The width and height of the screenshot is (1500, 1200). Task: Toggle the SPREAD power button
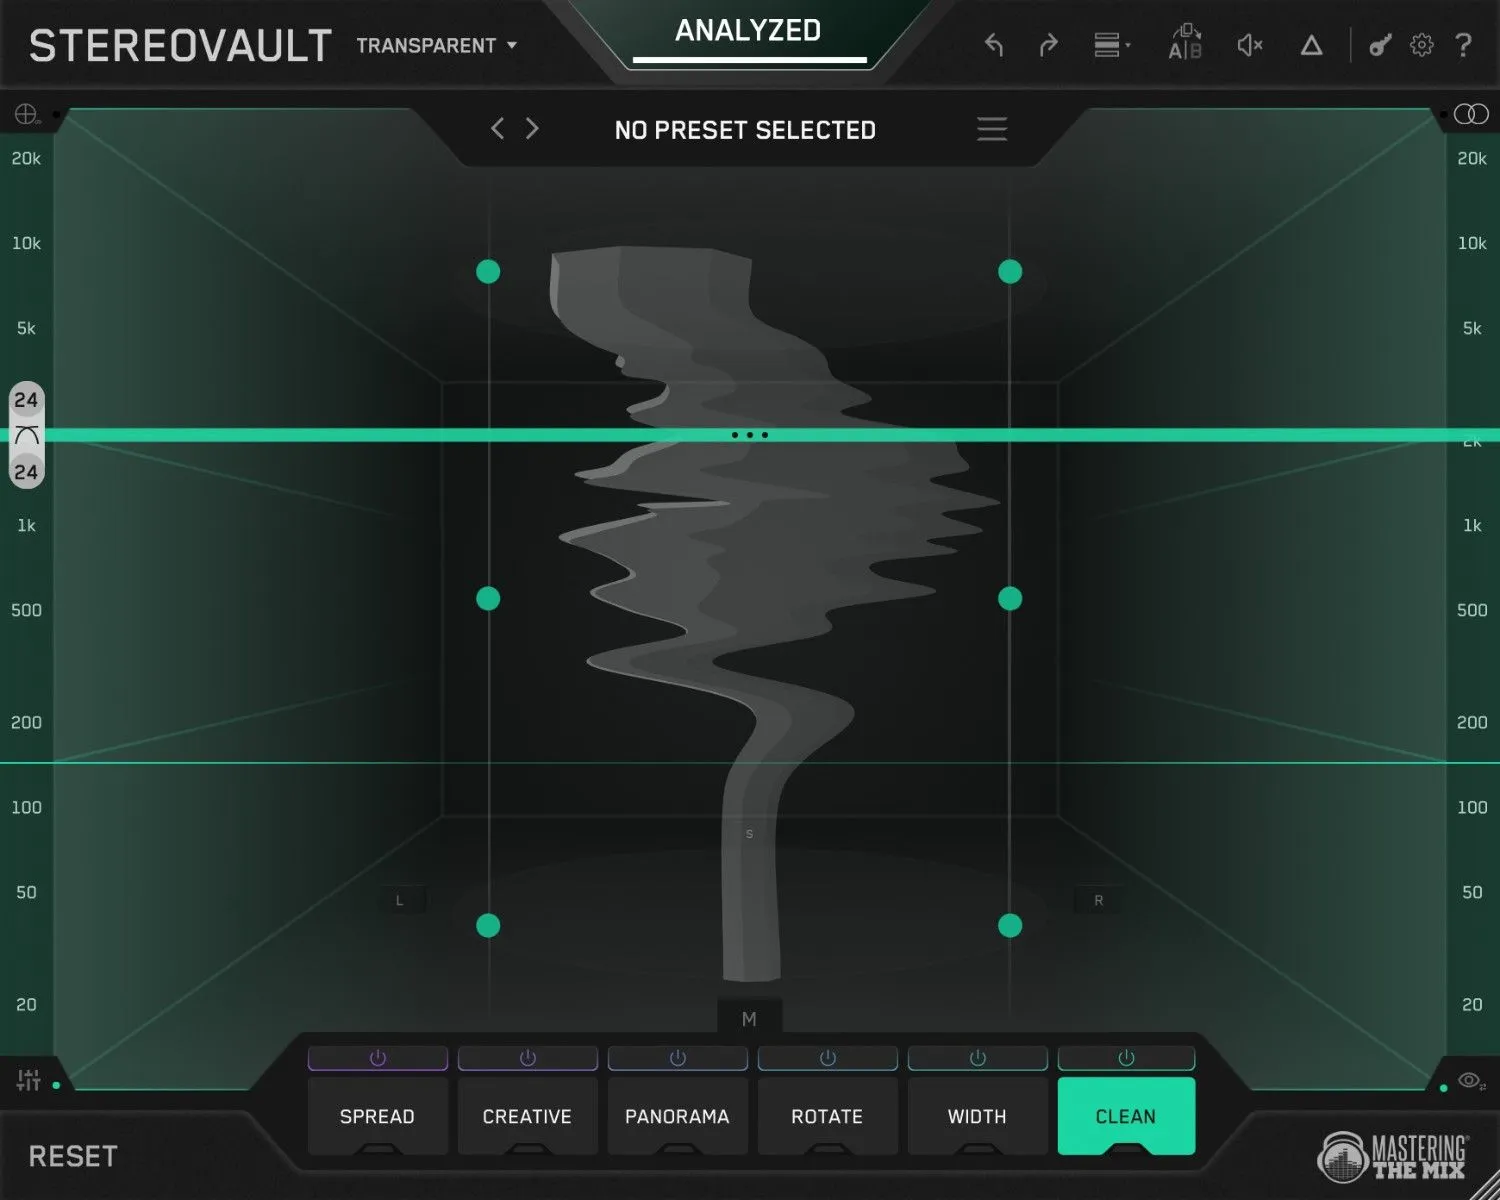378,1058
